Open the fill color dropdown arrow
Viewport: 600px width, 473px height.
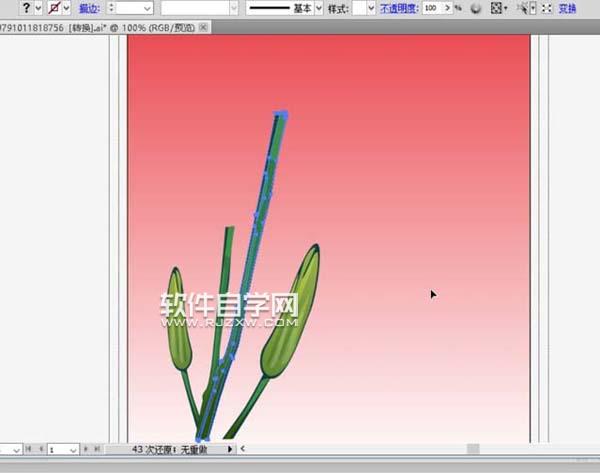[38, 8]
